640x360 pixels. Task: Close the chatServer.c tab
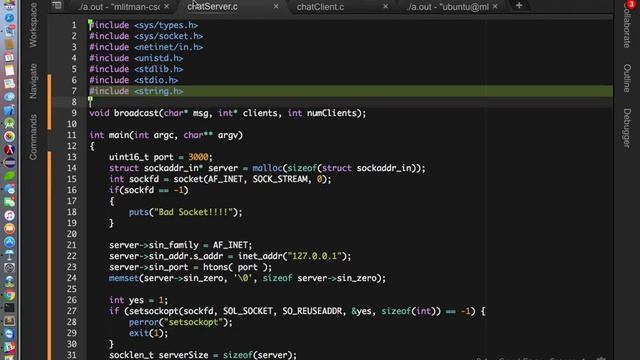[x=276, y=6]
